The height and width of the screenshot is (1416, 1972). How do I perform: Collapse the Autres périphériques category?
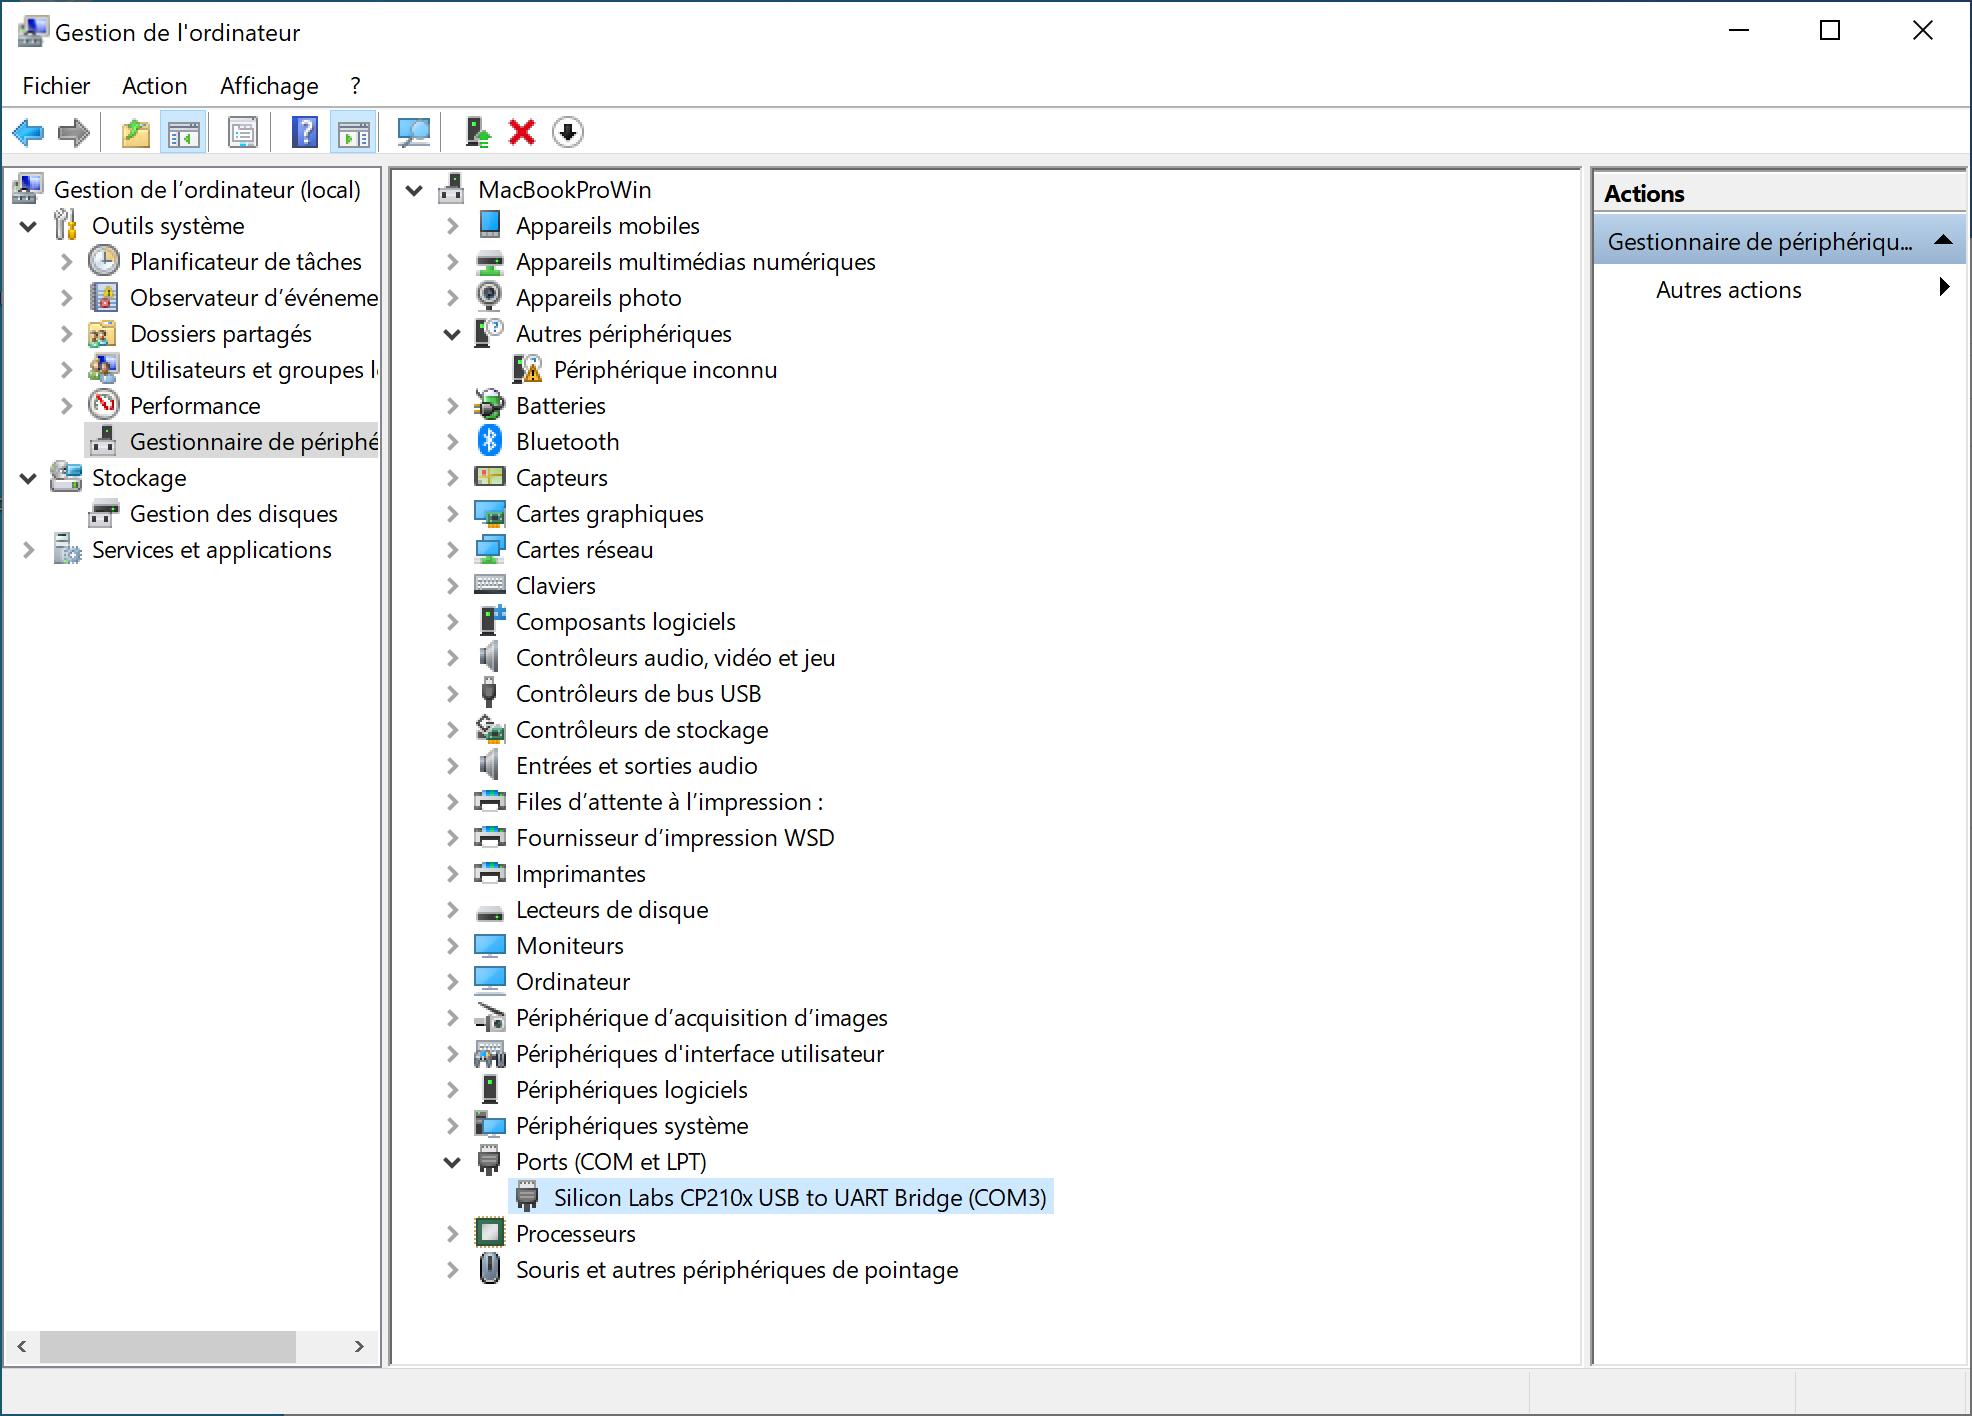pyautogui.click(x=452, y=334)
